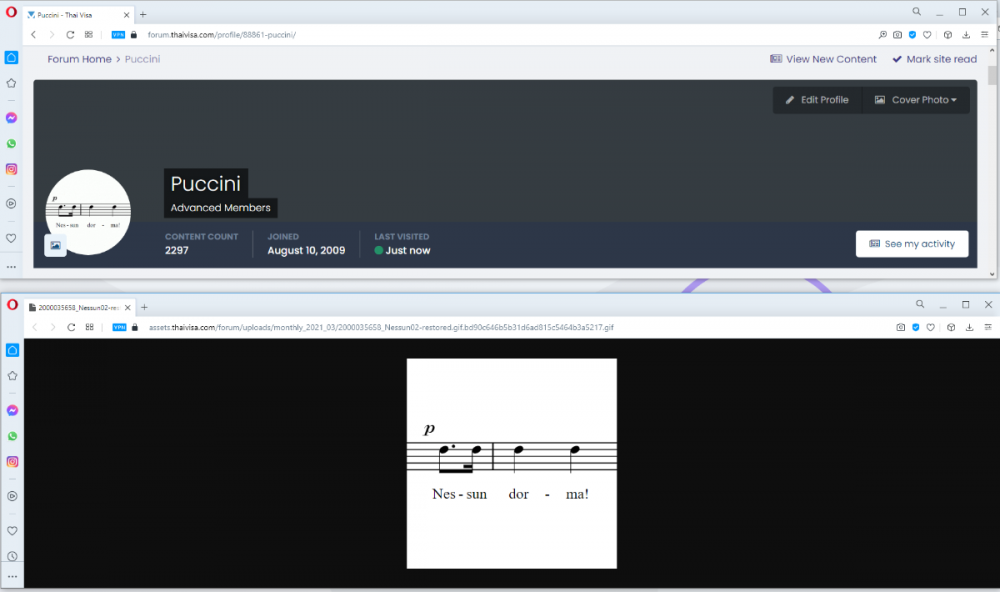
Task: Search tabs icon in top window title bar
Action: [916, 11]
